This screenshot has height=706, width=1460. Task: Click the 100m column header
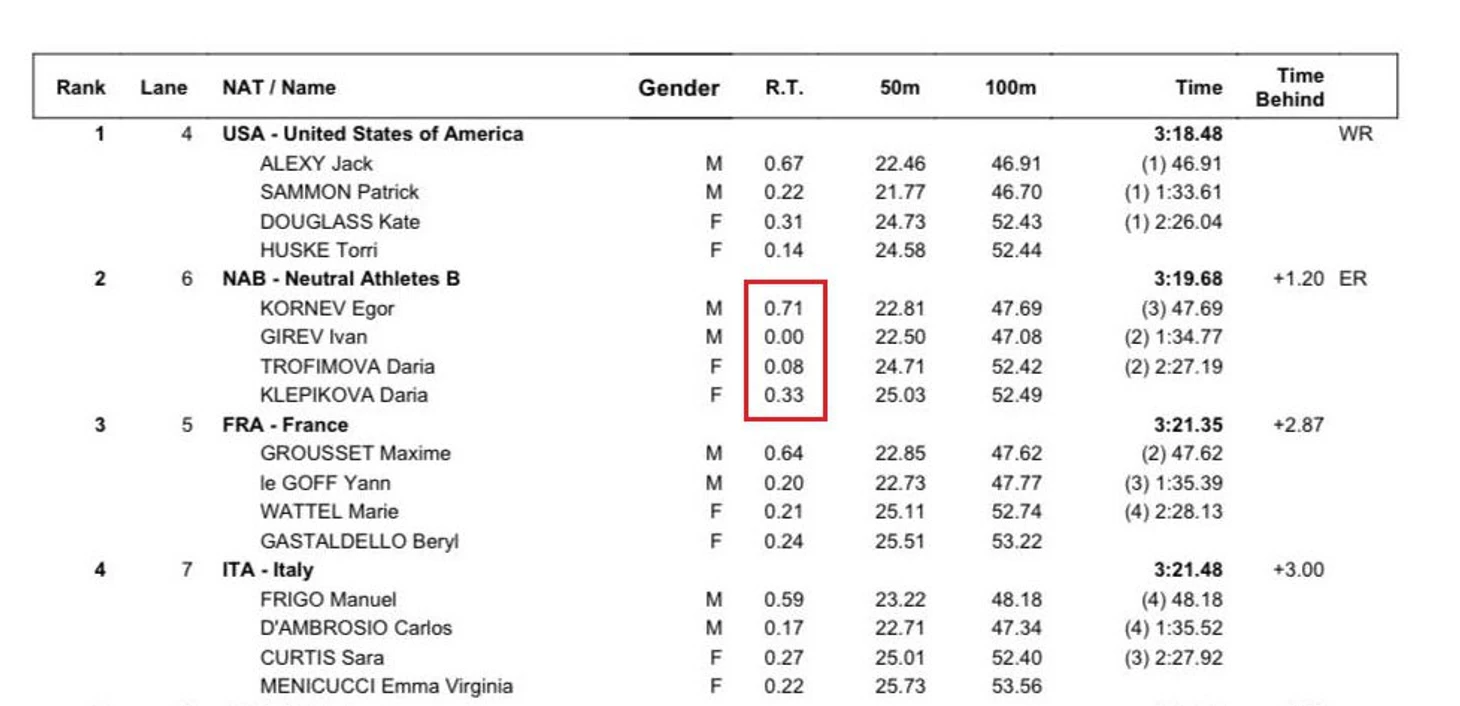(x=1010, y=88)
